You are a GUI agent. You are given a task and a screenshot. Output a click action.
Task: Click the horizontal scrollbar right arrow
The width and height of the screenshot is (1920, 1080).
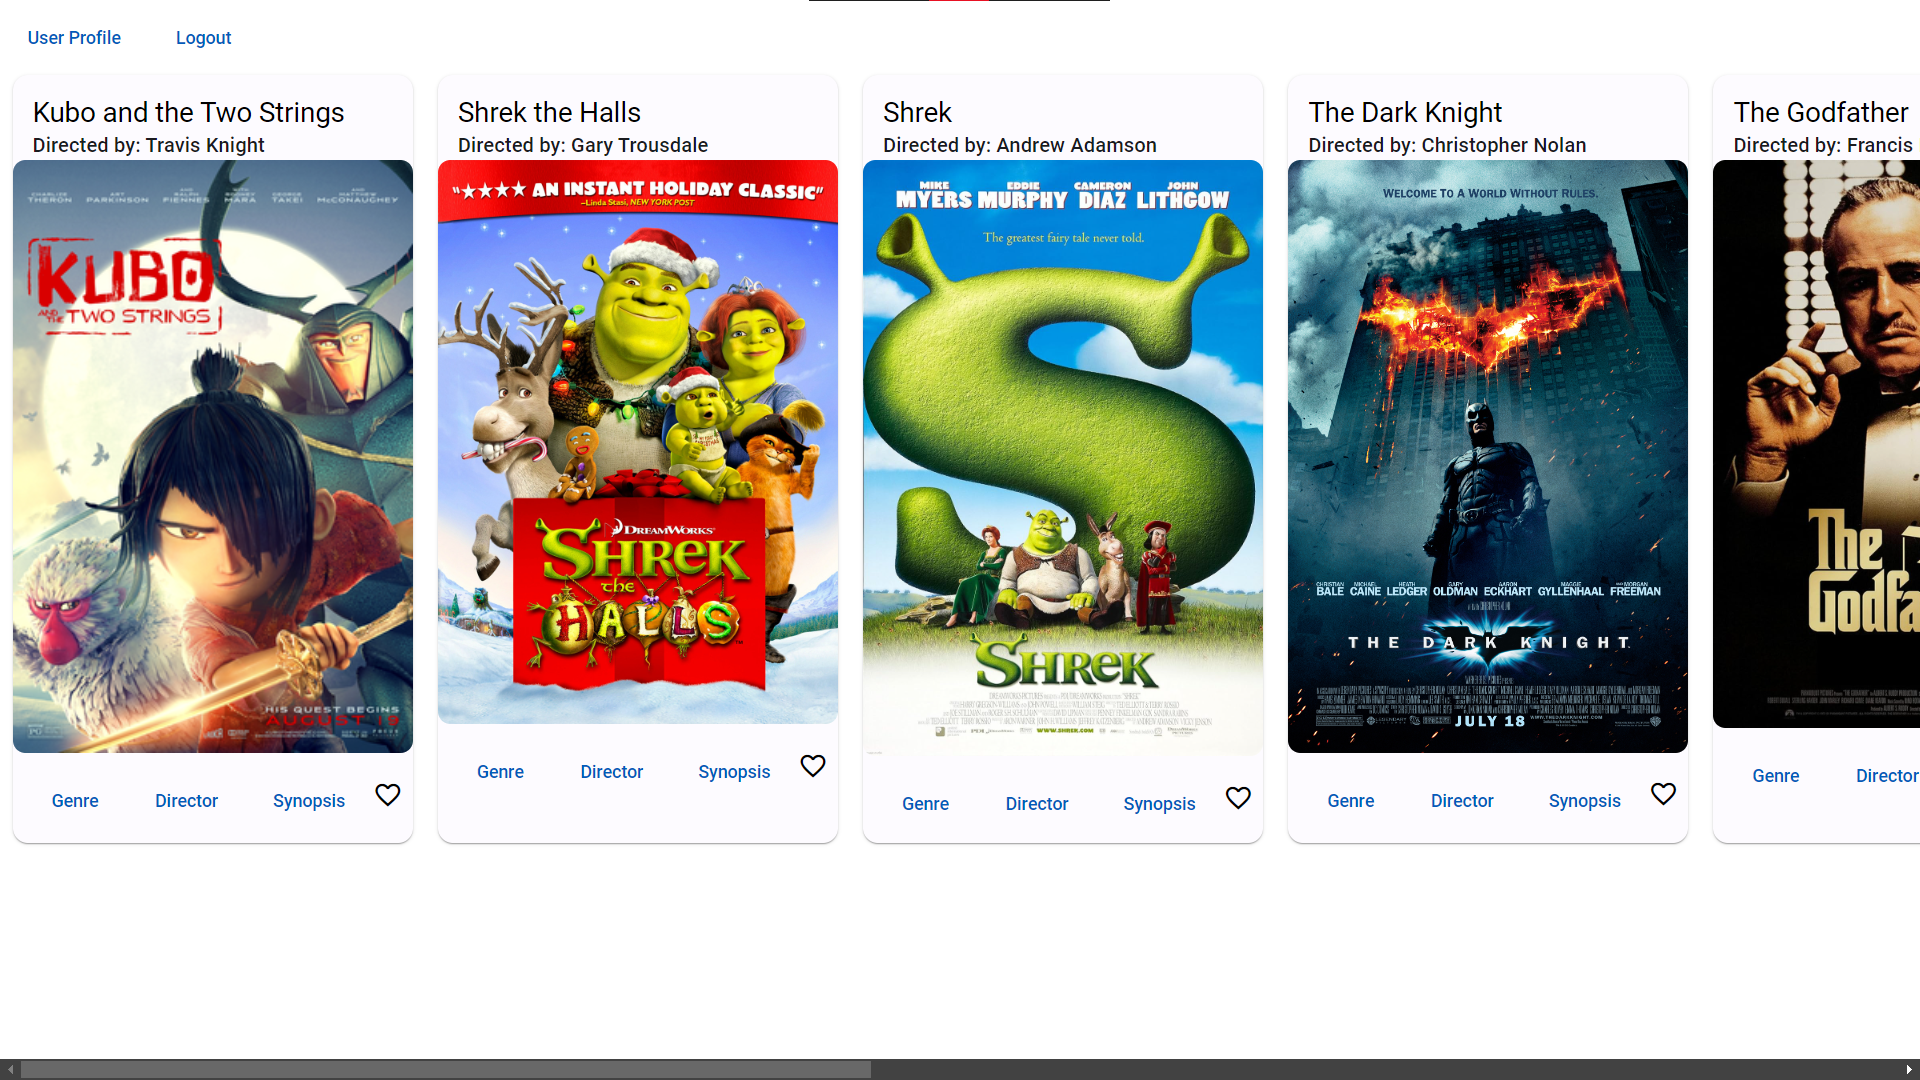1909,1070
